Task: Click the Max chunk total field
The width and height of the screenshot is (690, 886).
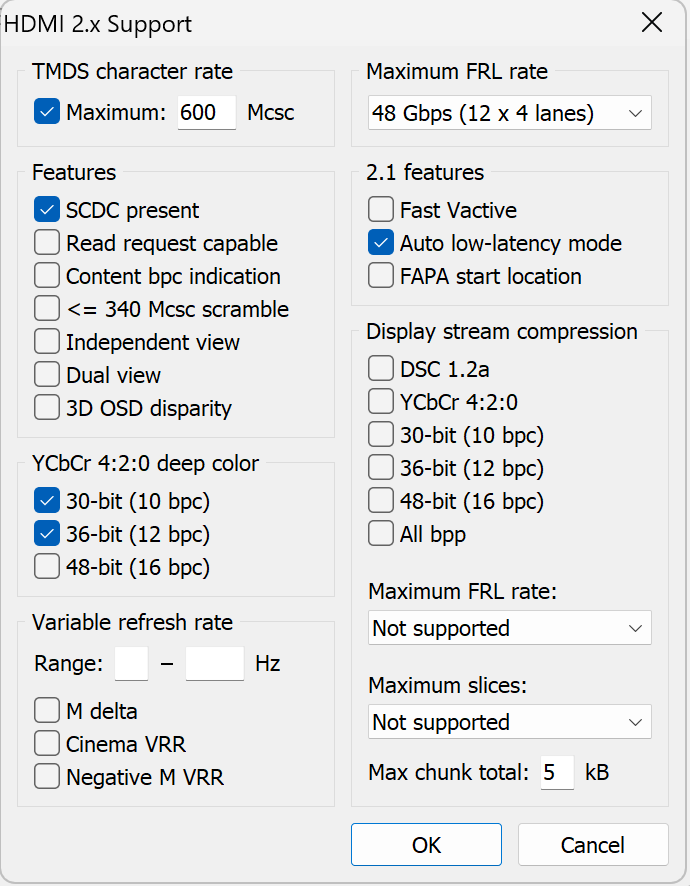Action: click(x=557, y=773)
